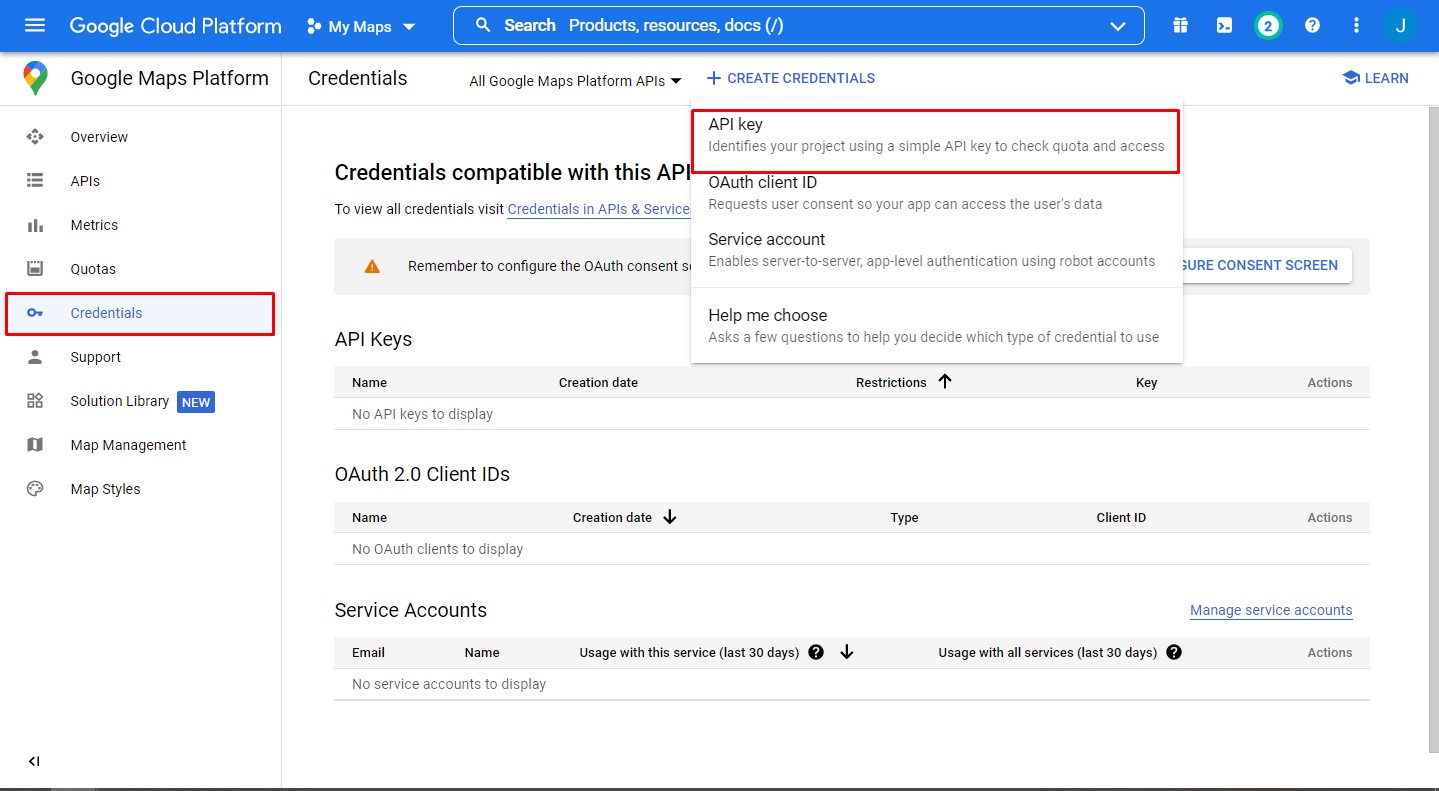
Task: Sort service accounts usage with down arrow
Action: pyautogui.click(x=847, y=652)
